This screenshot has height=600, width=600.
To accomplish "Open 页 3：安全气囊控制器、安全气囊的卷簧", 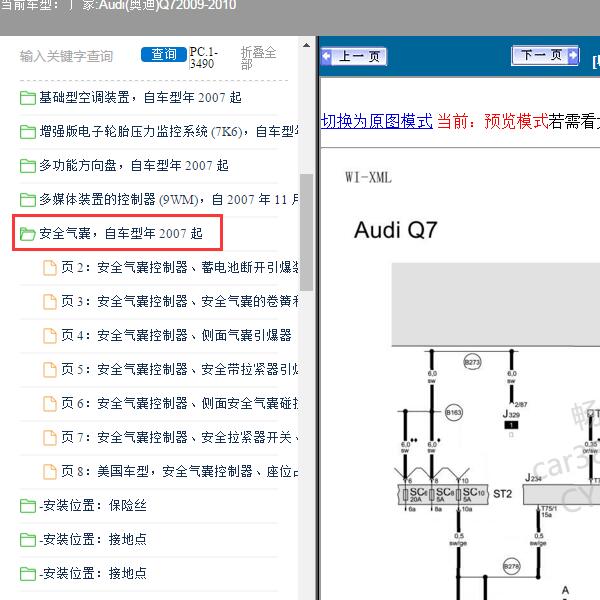I will click(180, 301).
